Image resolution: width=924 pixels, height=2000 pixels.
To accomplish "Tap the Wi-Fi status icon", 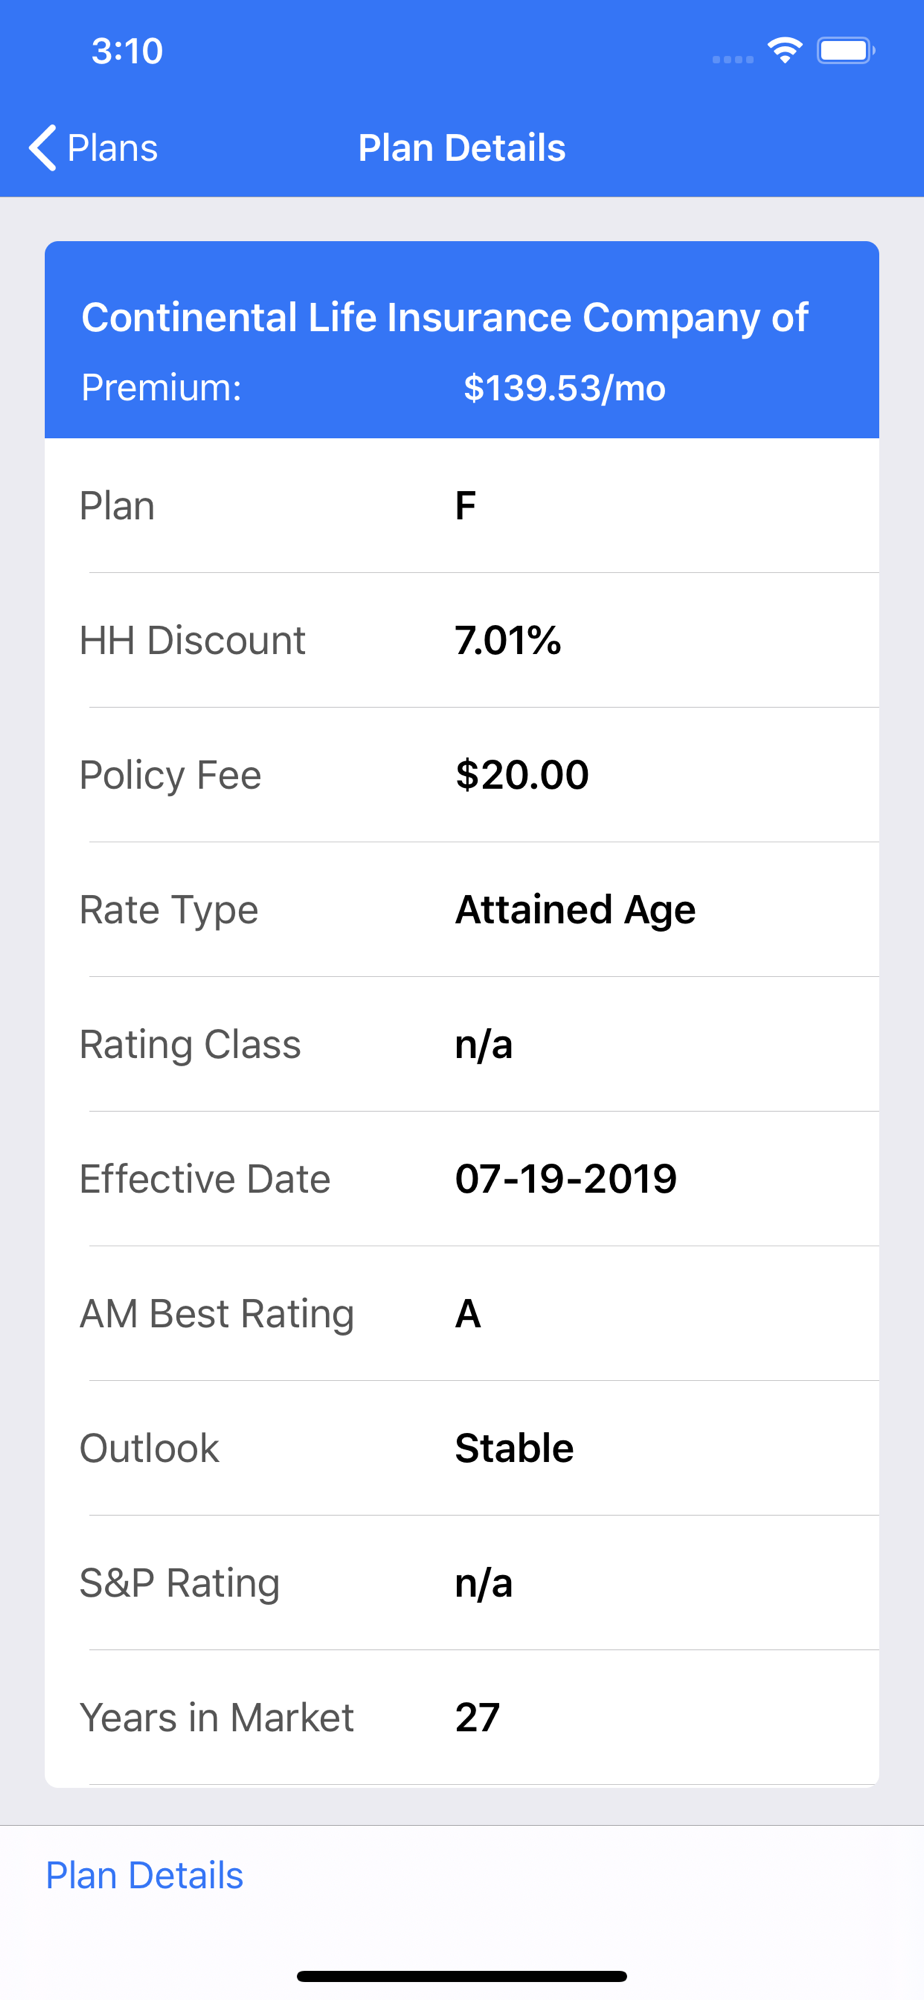I will pos(785,50).
